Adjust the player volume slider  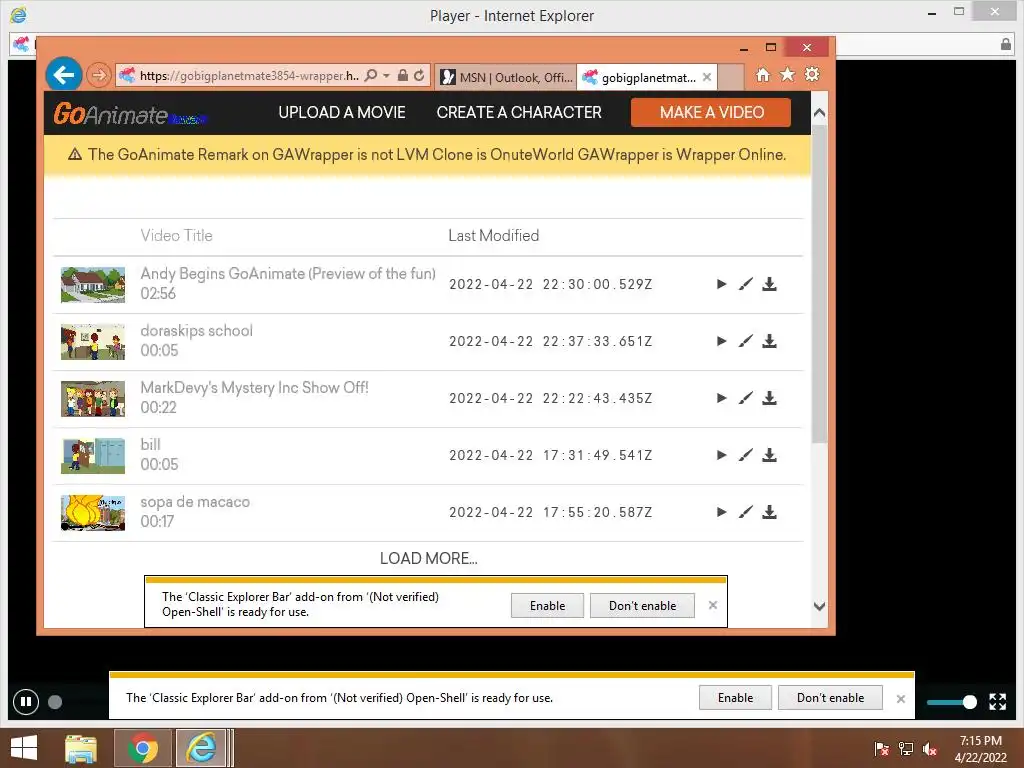click(x=953, y=702)
